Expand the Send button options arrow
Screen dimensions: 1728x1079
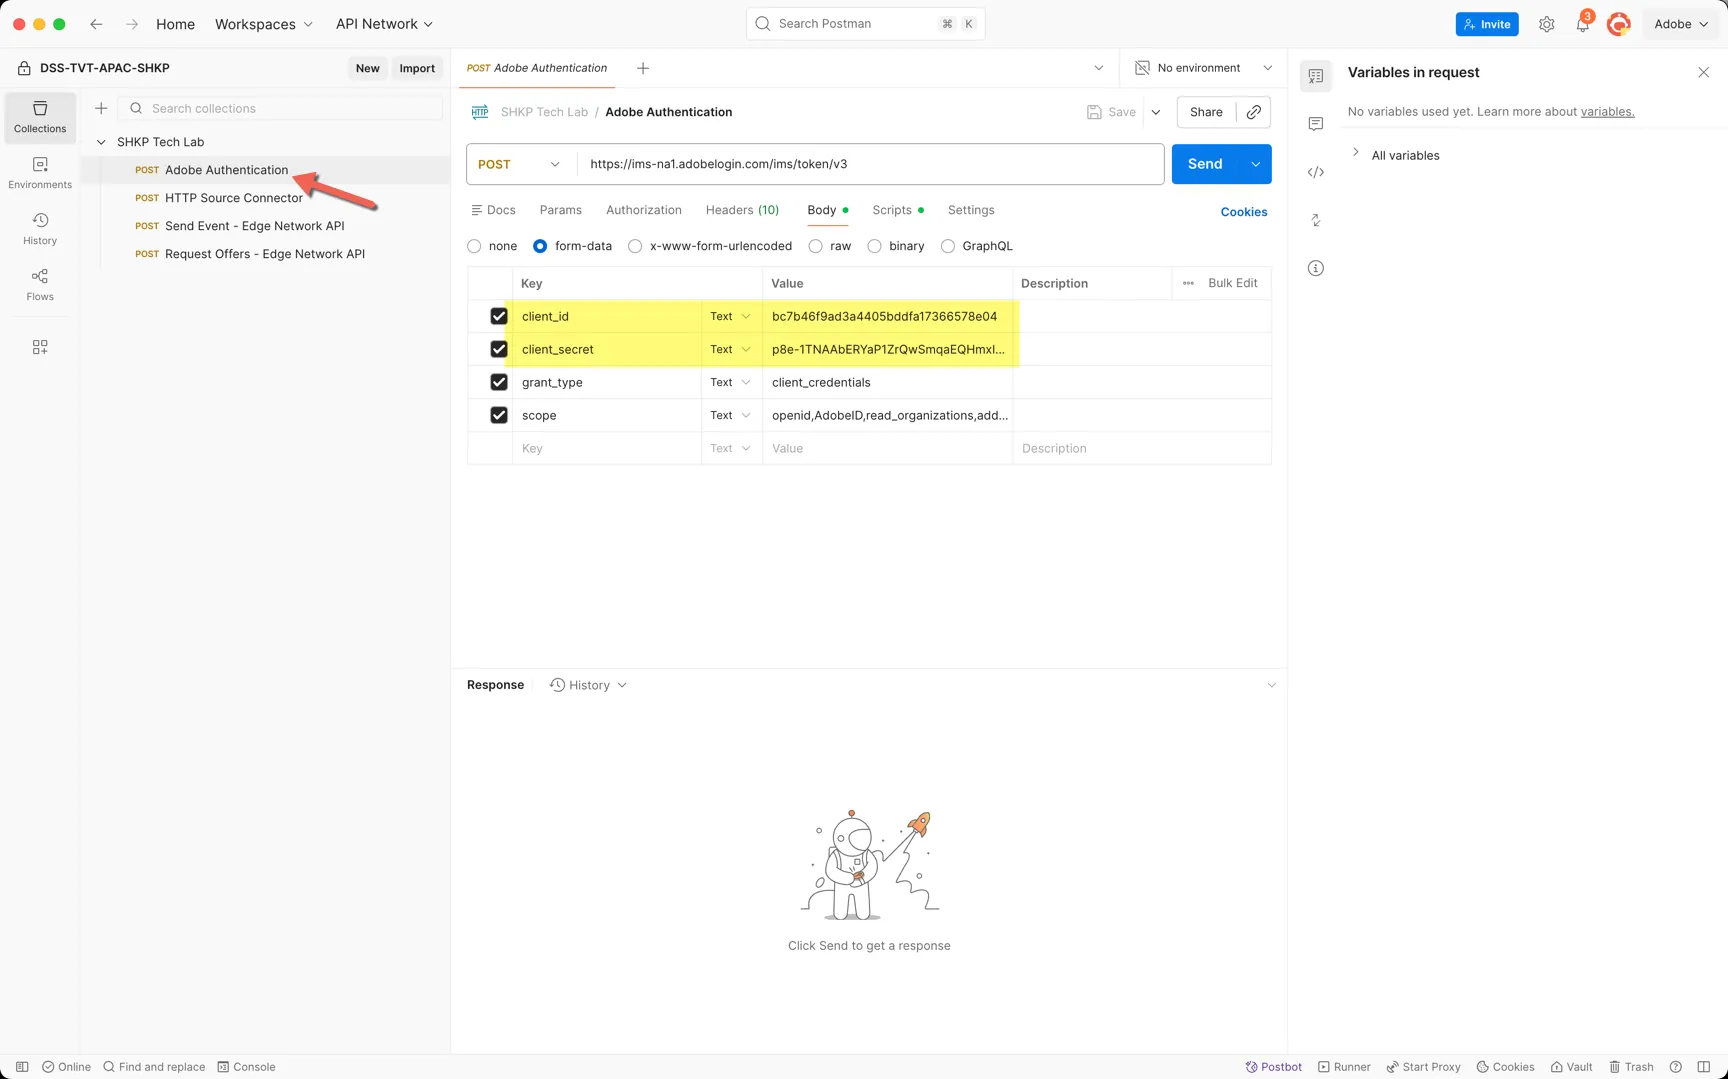click(x=1256, y=164)
